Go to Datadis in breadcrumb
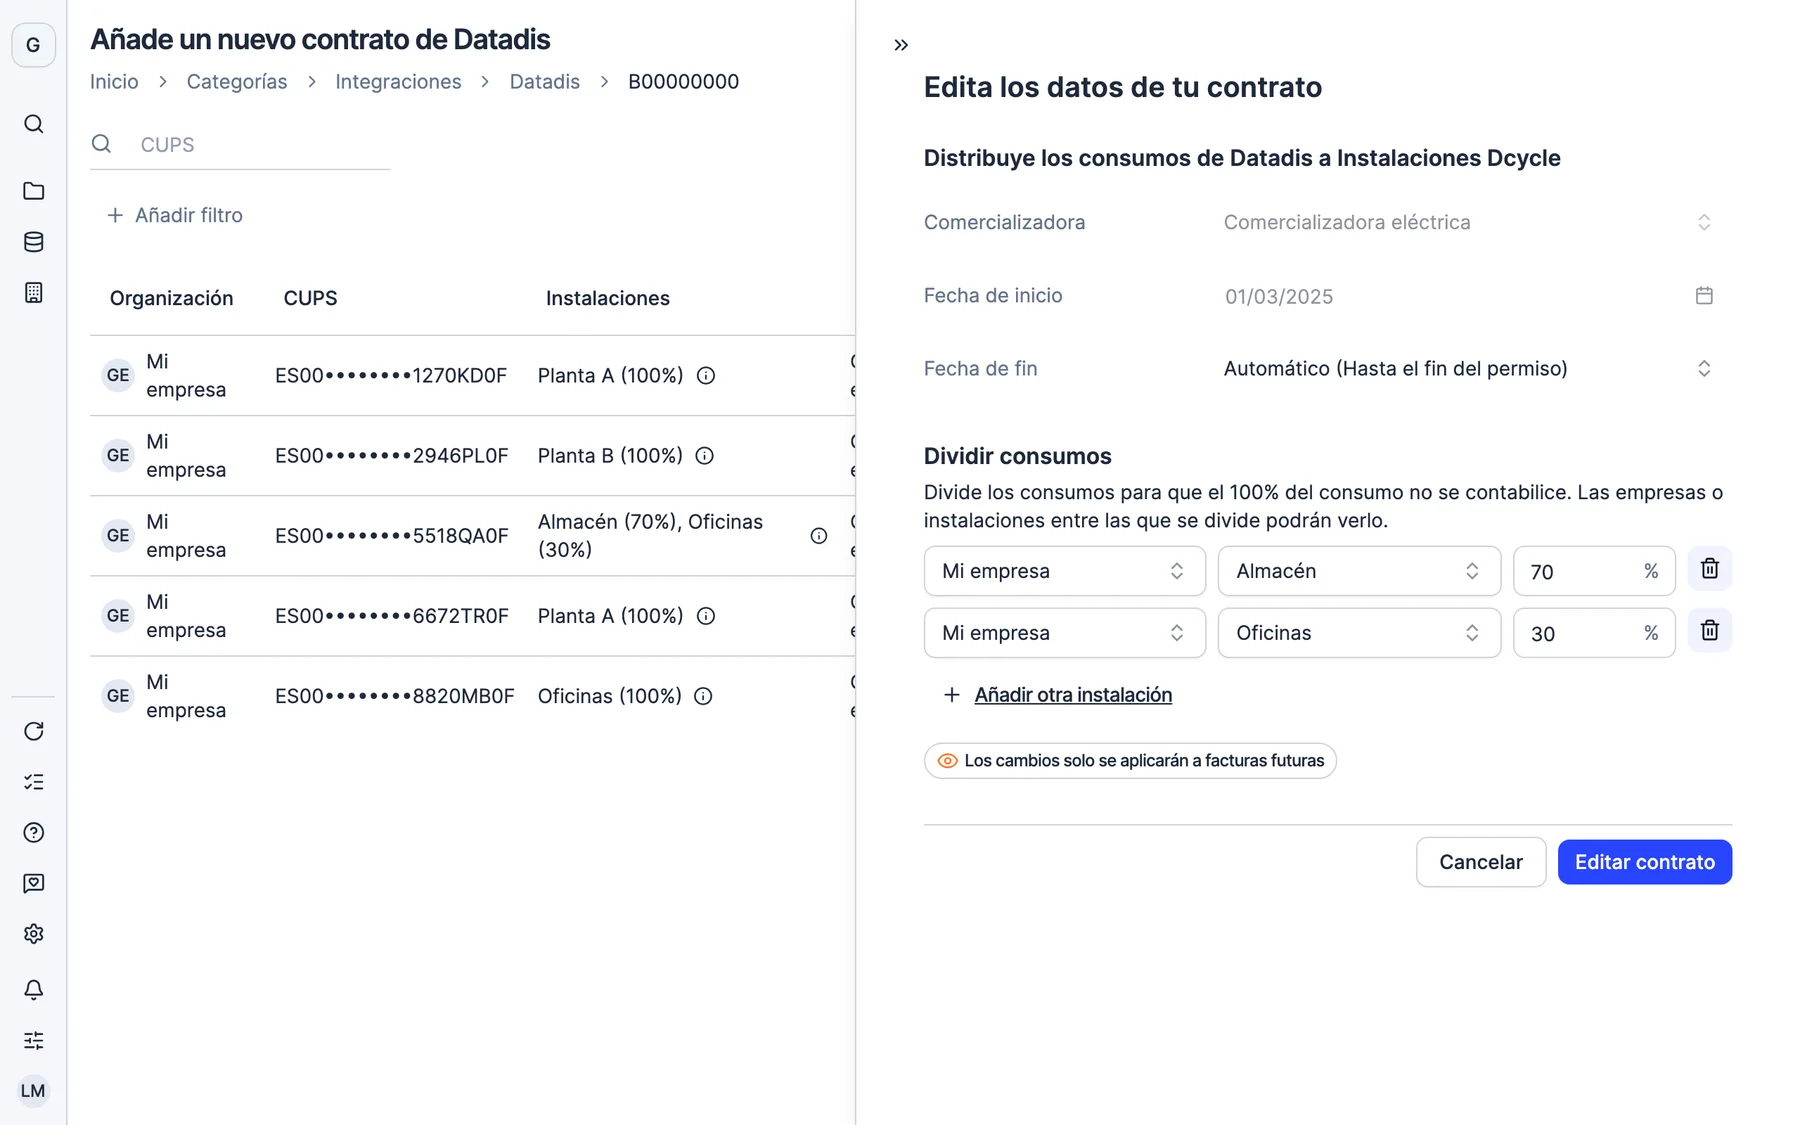 [545, 82]
